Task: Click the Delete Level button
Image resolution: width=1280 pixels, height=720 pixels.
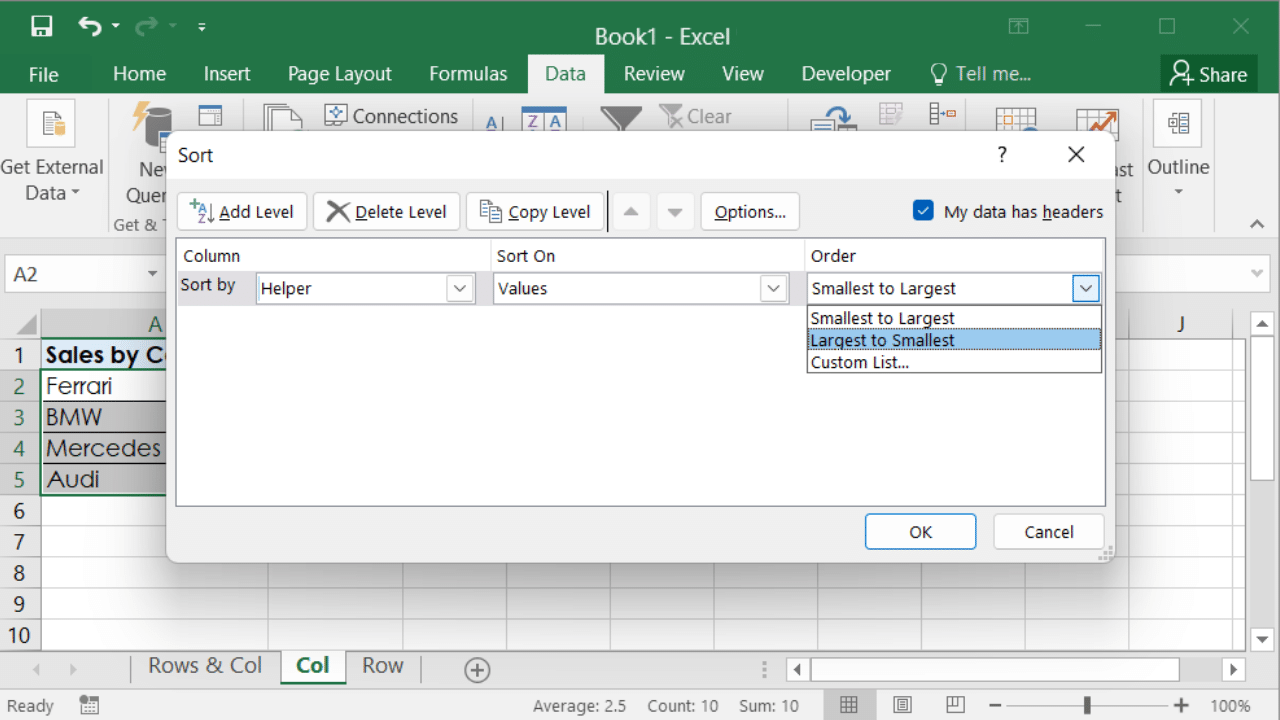Action: [x=386, y=212]
